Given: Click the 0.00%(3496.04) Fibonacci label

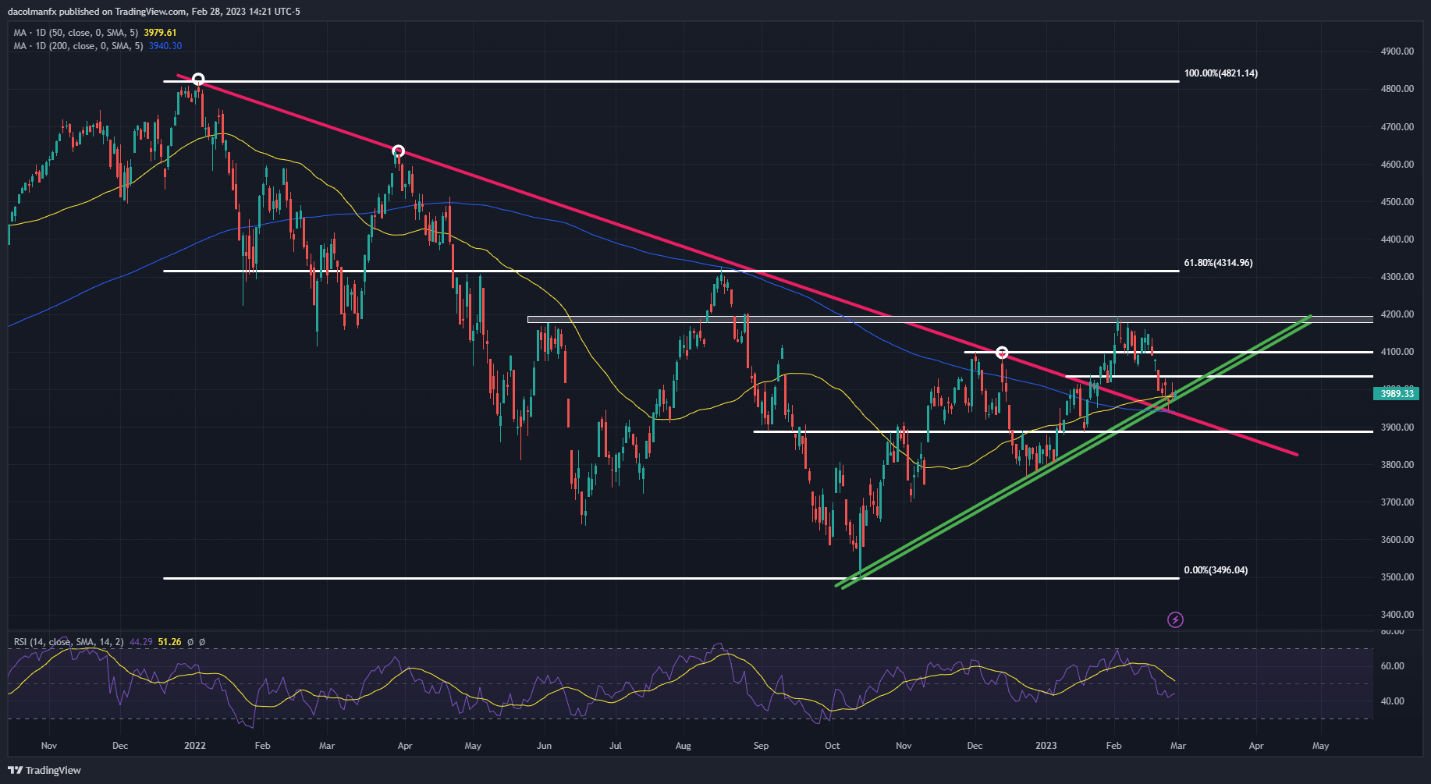Looking at the screenshot, I should coord(1215,570).
